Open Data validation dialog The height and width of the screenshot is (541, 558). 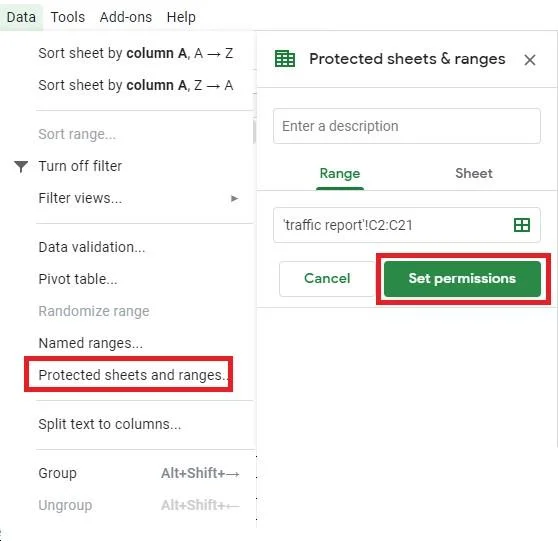point(92,247)
